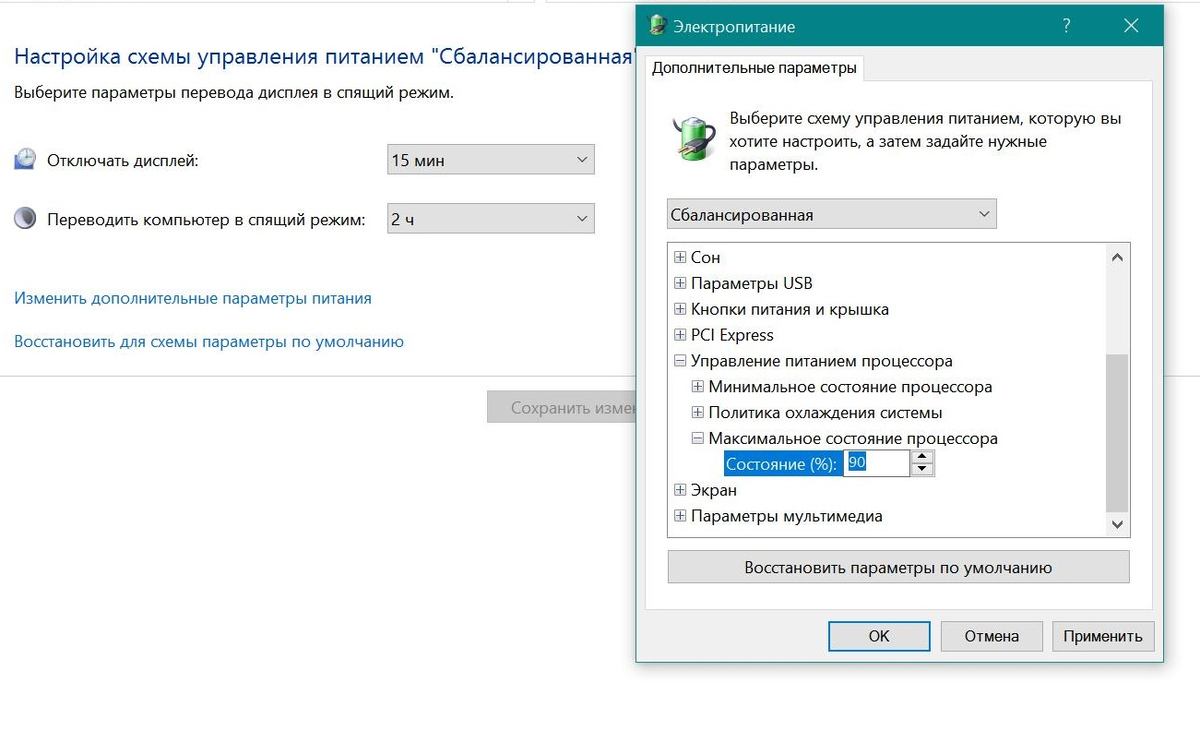Click the partially hidden 'Сохранить изменения' button
Viewport: 1200px width, 743px height.
pyautogui.click(x=561, y=407)
